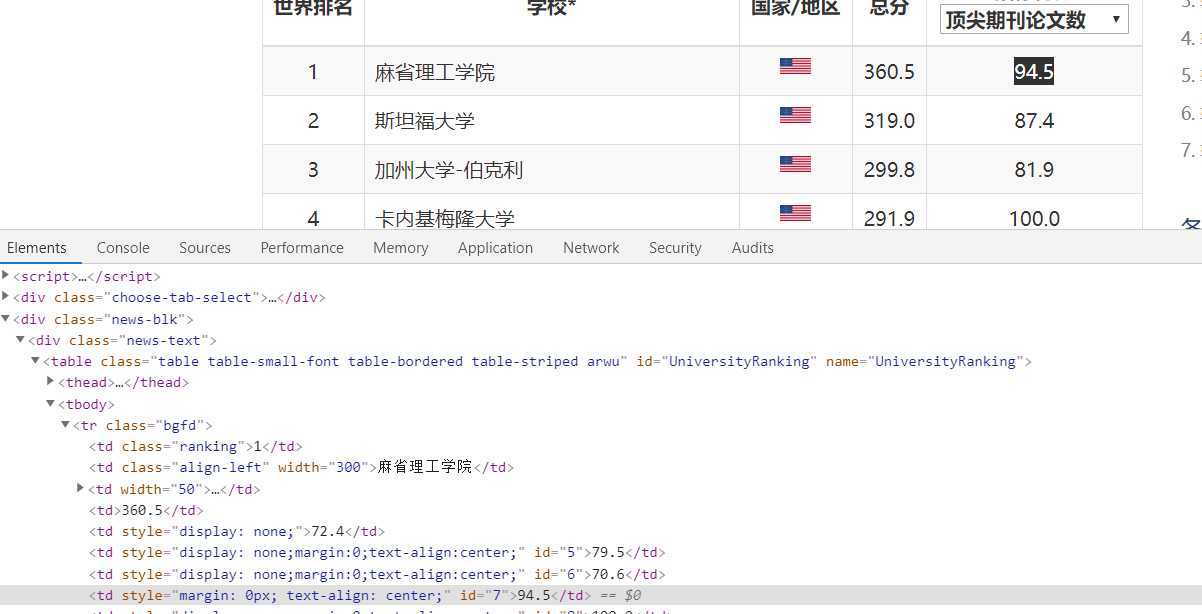Click the 学校* column header
Image resolution: width=1202 pixels, height=614 pixels.
(552, 8)
